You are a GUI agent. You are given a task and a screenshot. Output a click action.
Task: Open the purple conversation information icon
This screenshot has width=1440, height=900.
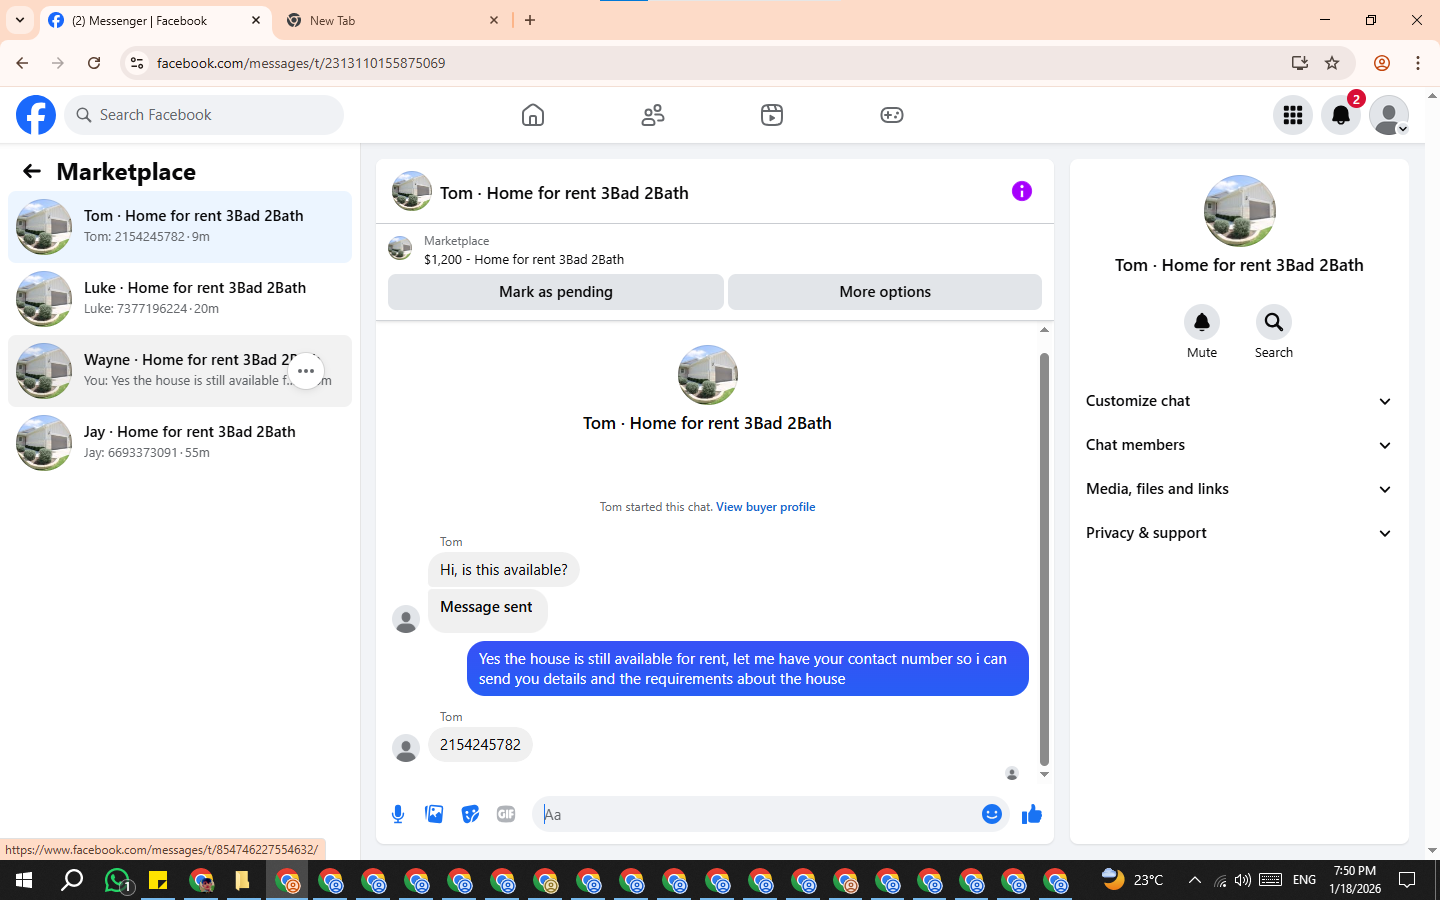[1021, 191]
